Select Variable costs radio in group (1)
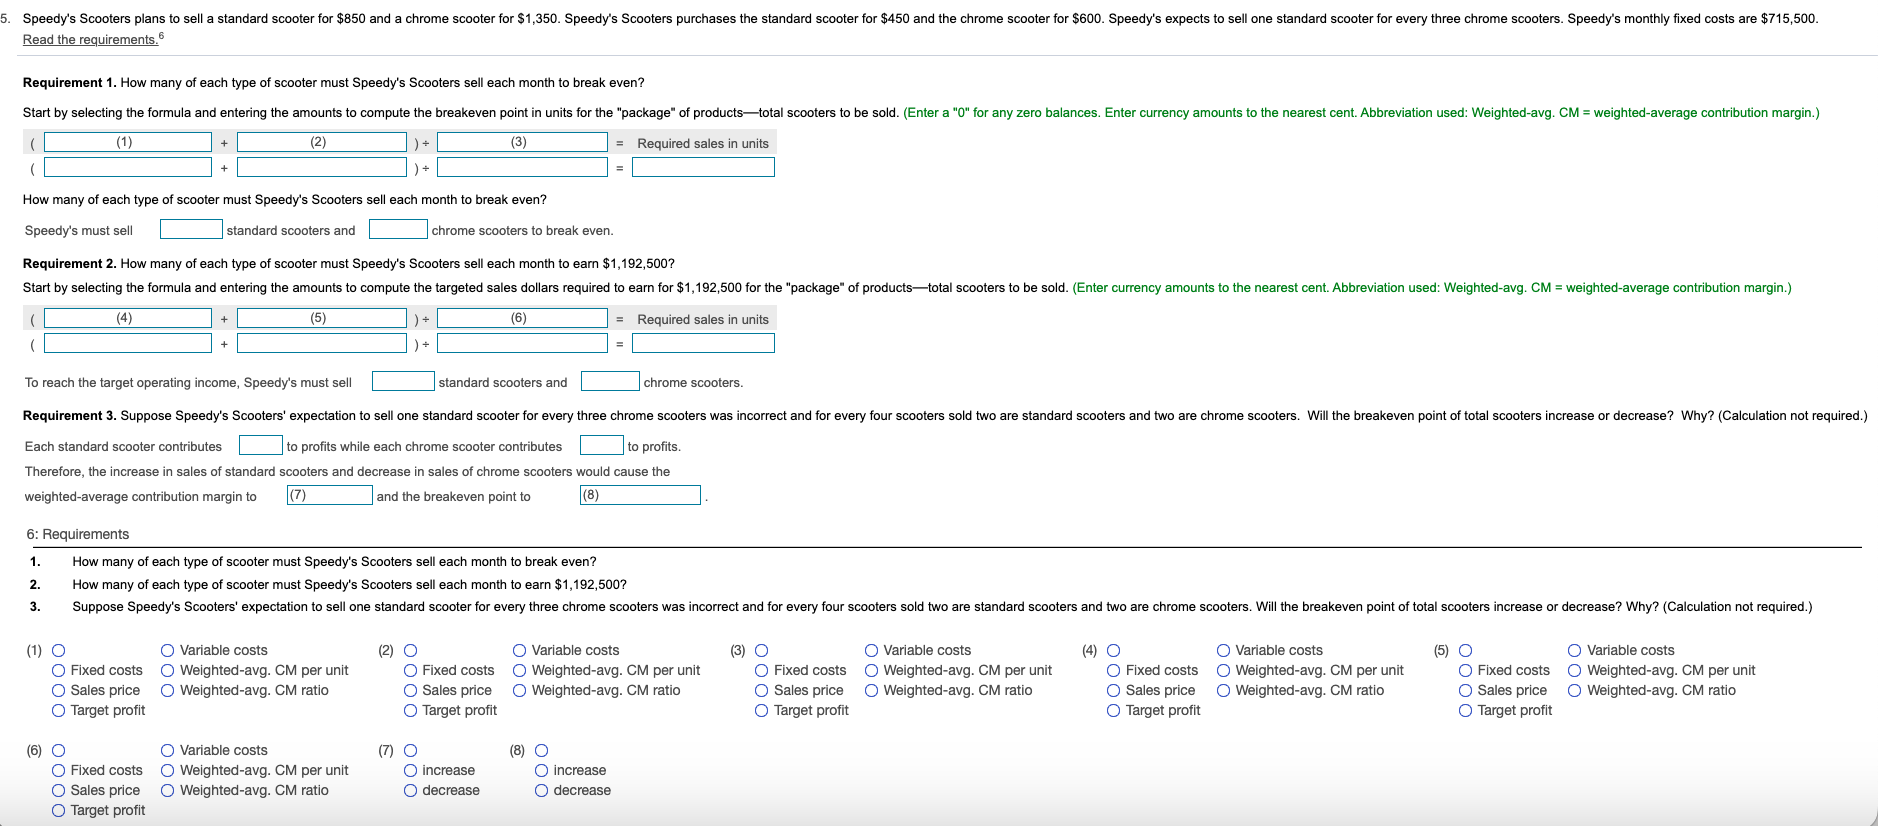The image size is (1878, 826). pyautogui.click(x=168, y=651)
